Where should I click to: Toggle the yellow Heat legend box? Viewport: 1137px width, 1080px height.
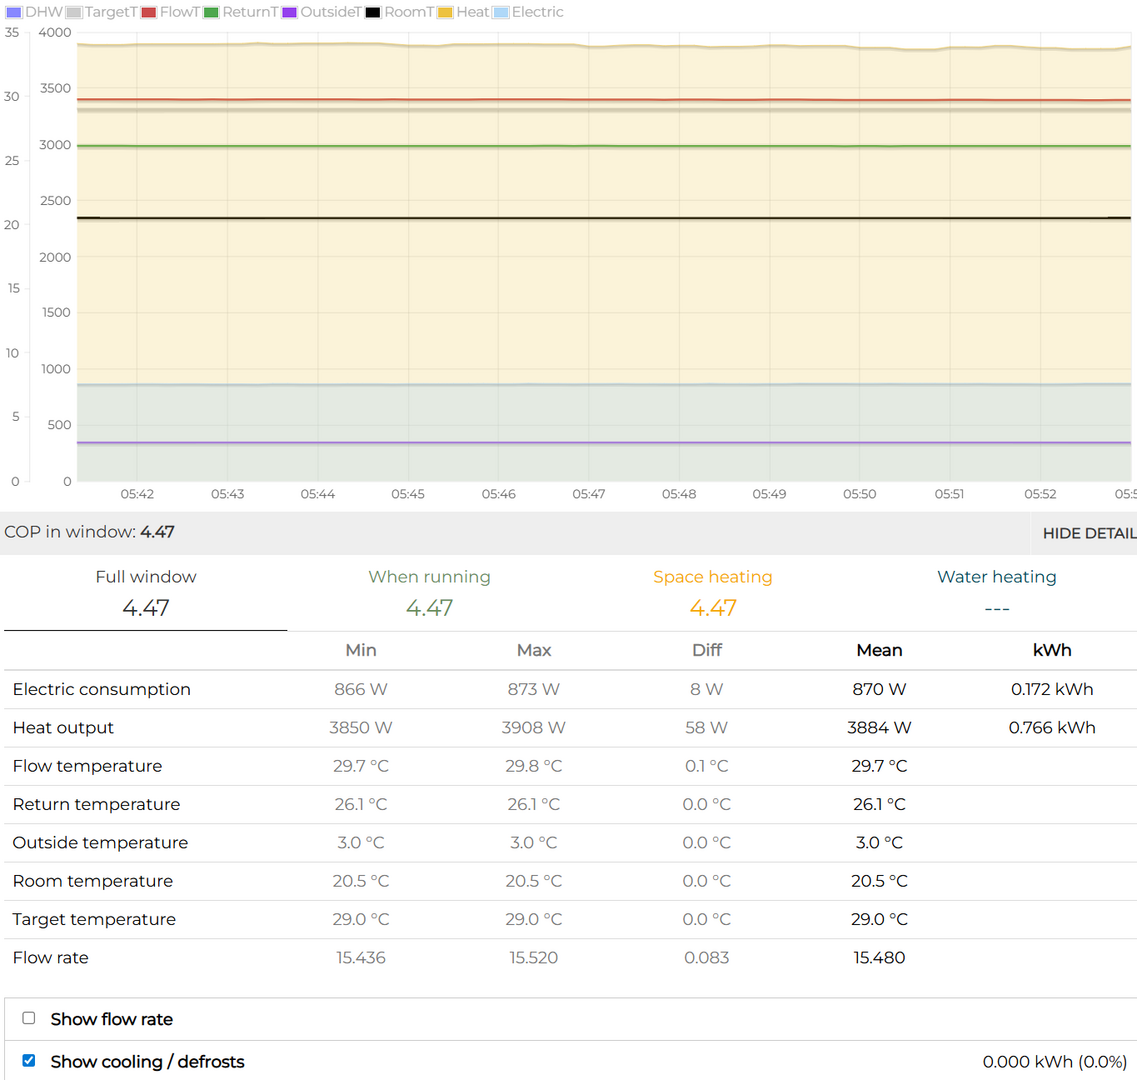coord(445,13)
